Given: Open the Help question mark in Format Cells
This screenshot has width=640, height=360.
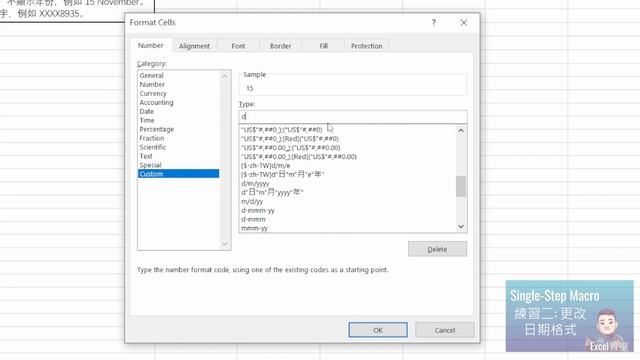Looking at the screenshot, I should [x=433, y=22].
